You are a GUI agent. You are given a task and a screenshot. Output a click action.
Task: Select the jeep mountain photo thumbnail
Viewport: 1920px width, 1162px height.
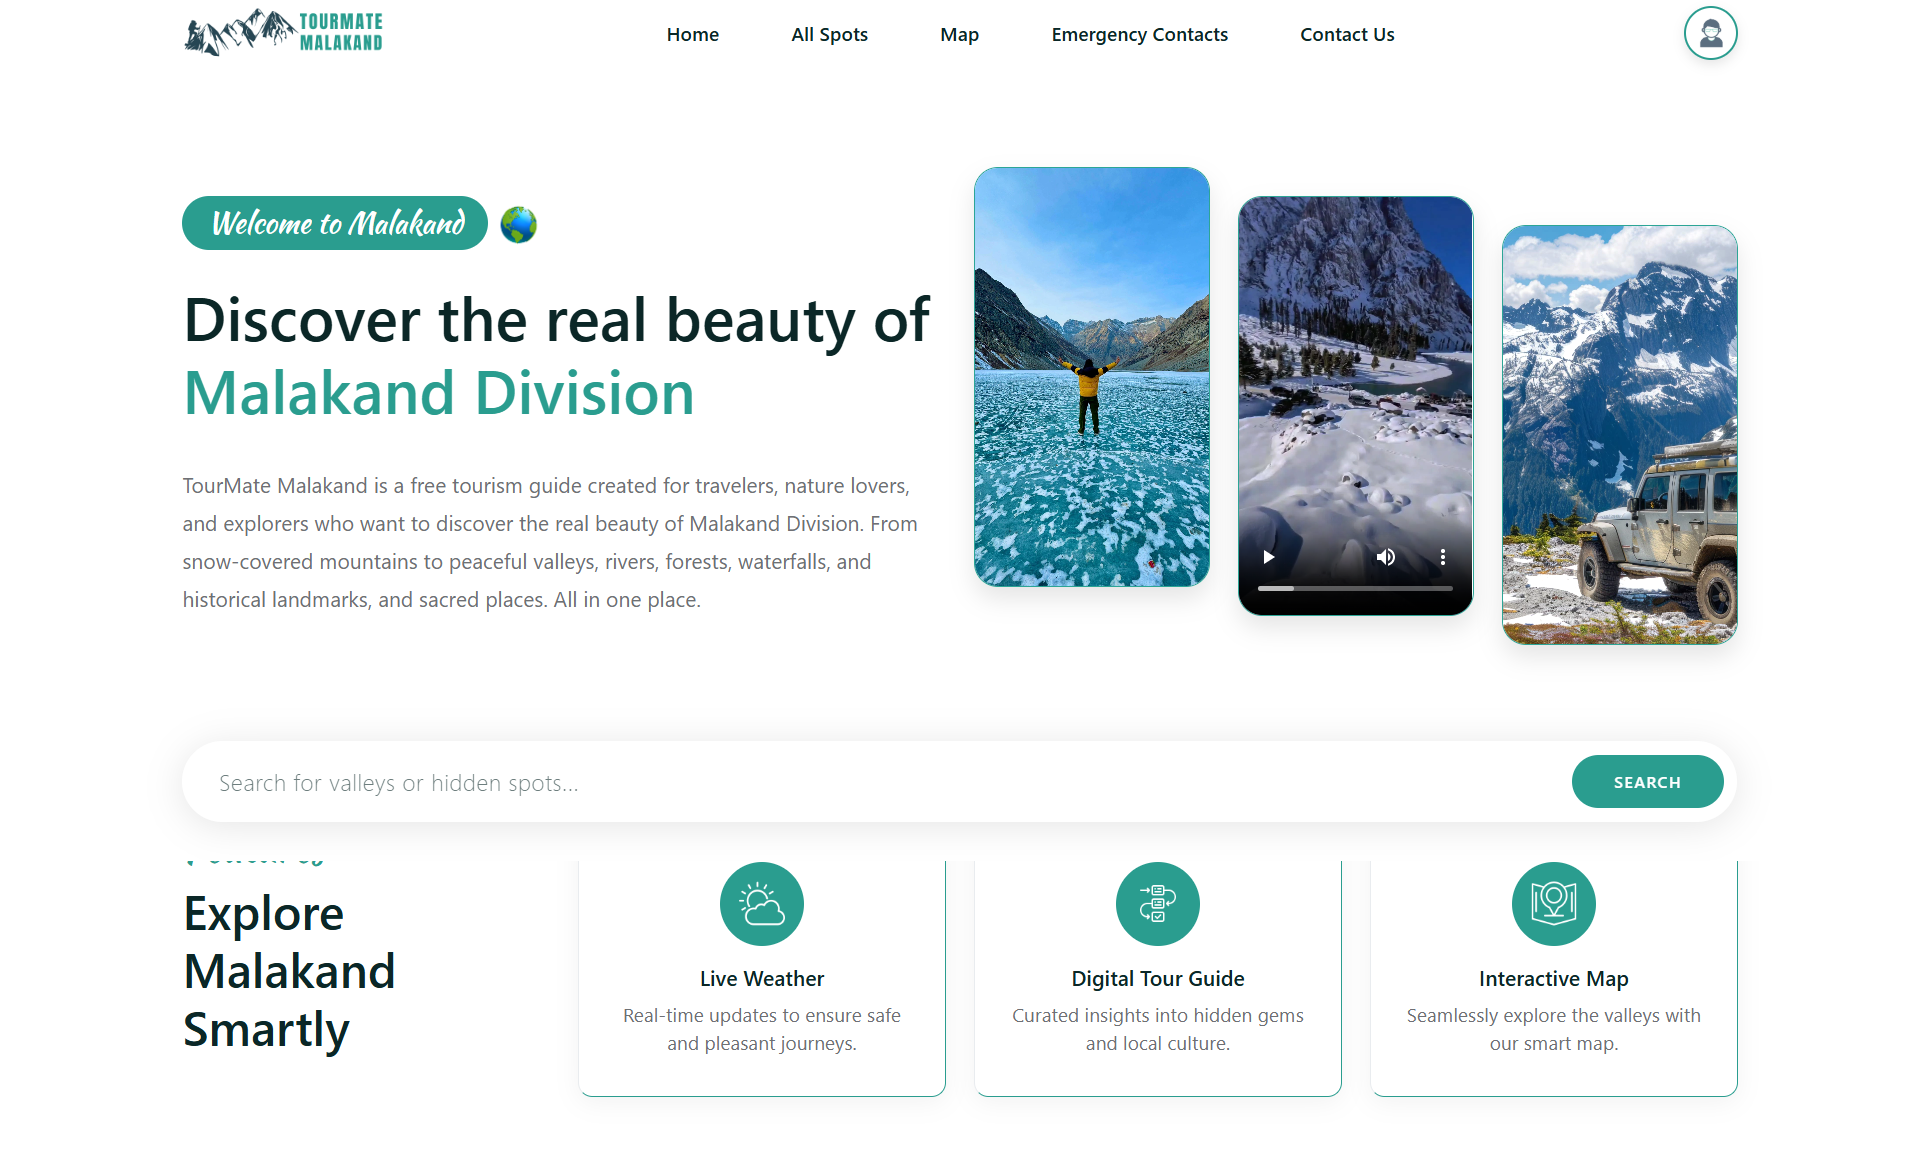pyautogui.click(x=1619, y=435)
